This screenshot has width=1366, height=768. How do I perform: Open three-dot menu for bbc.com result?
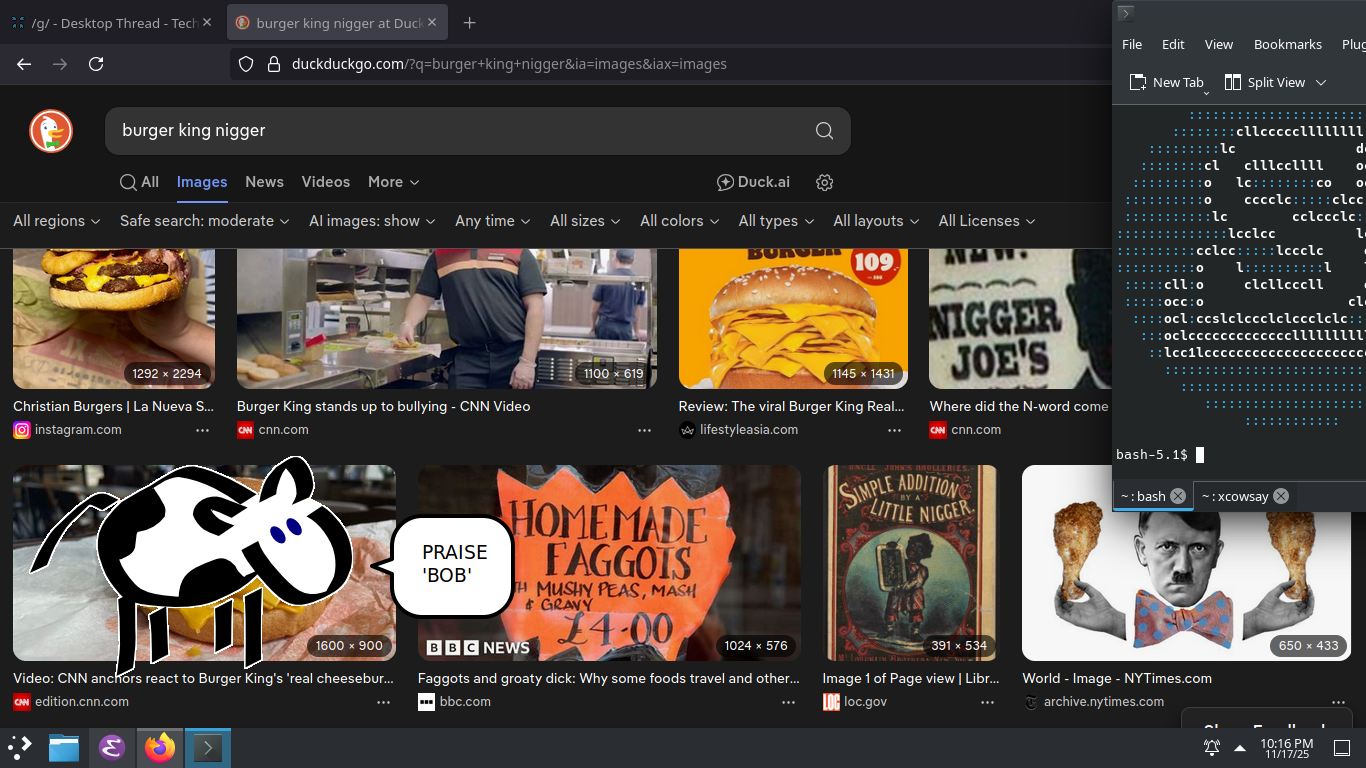pyautogui.click(x=789, y=702)
